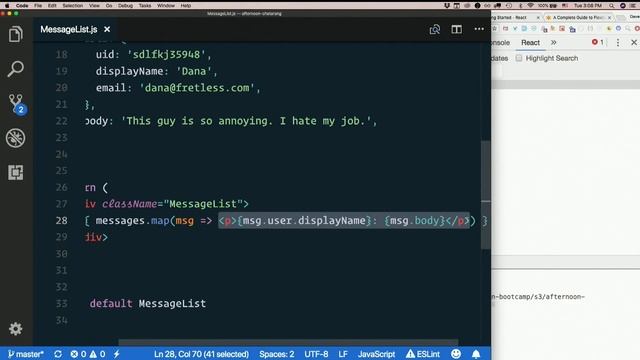This screenshot has width=640, height=360.
Task: Click LF end-of-line selector
Action: point(343,354)
